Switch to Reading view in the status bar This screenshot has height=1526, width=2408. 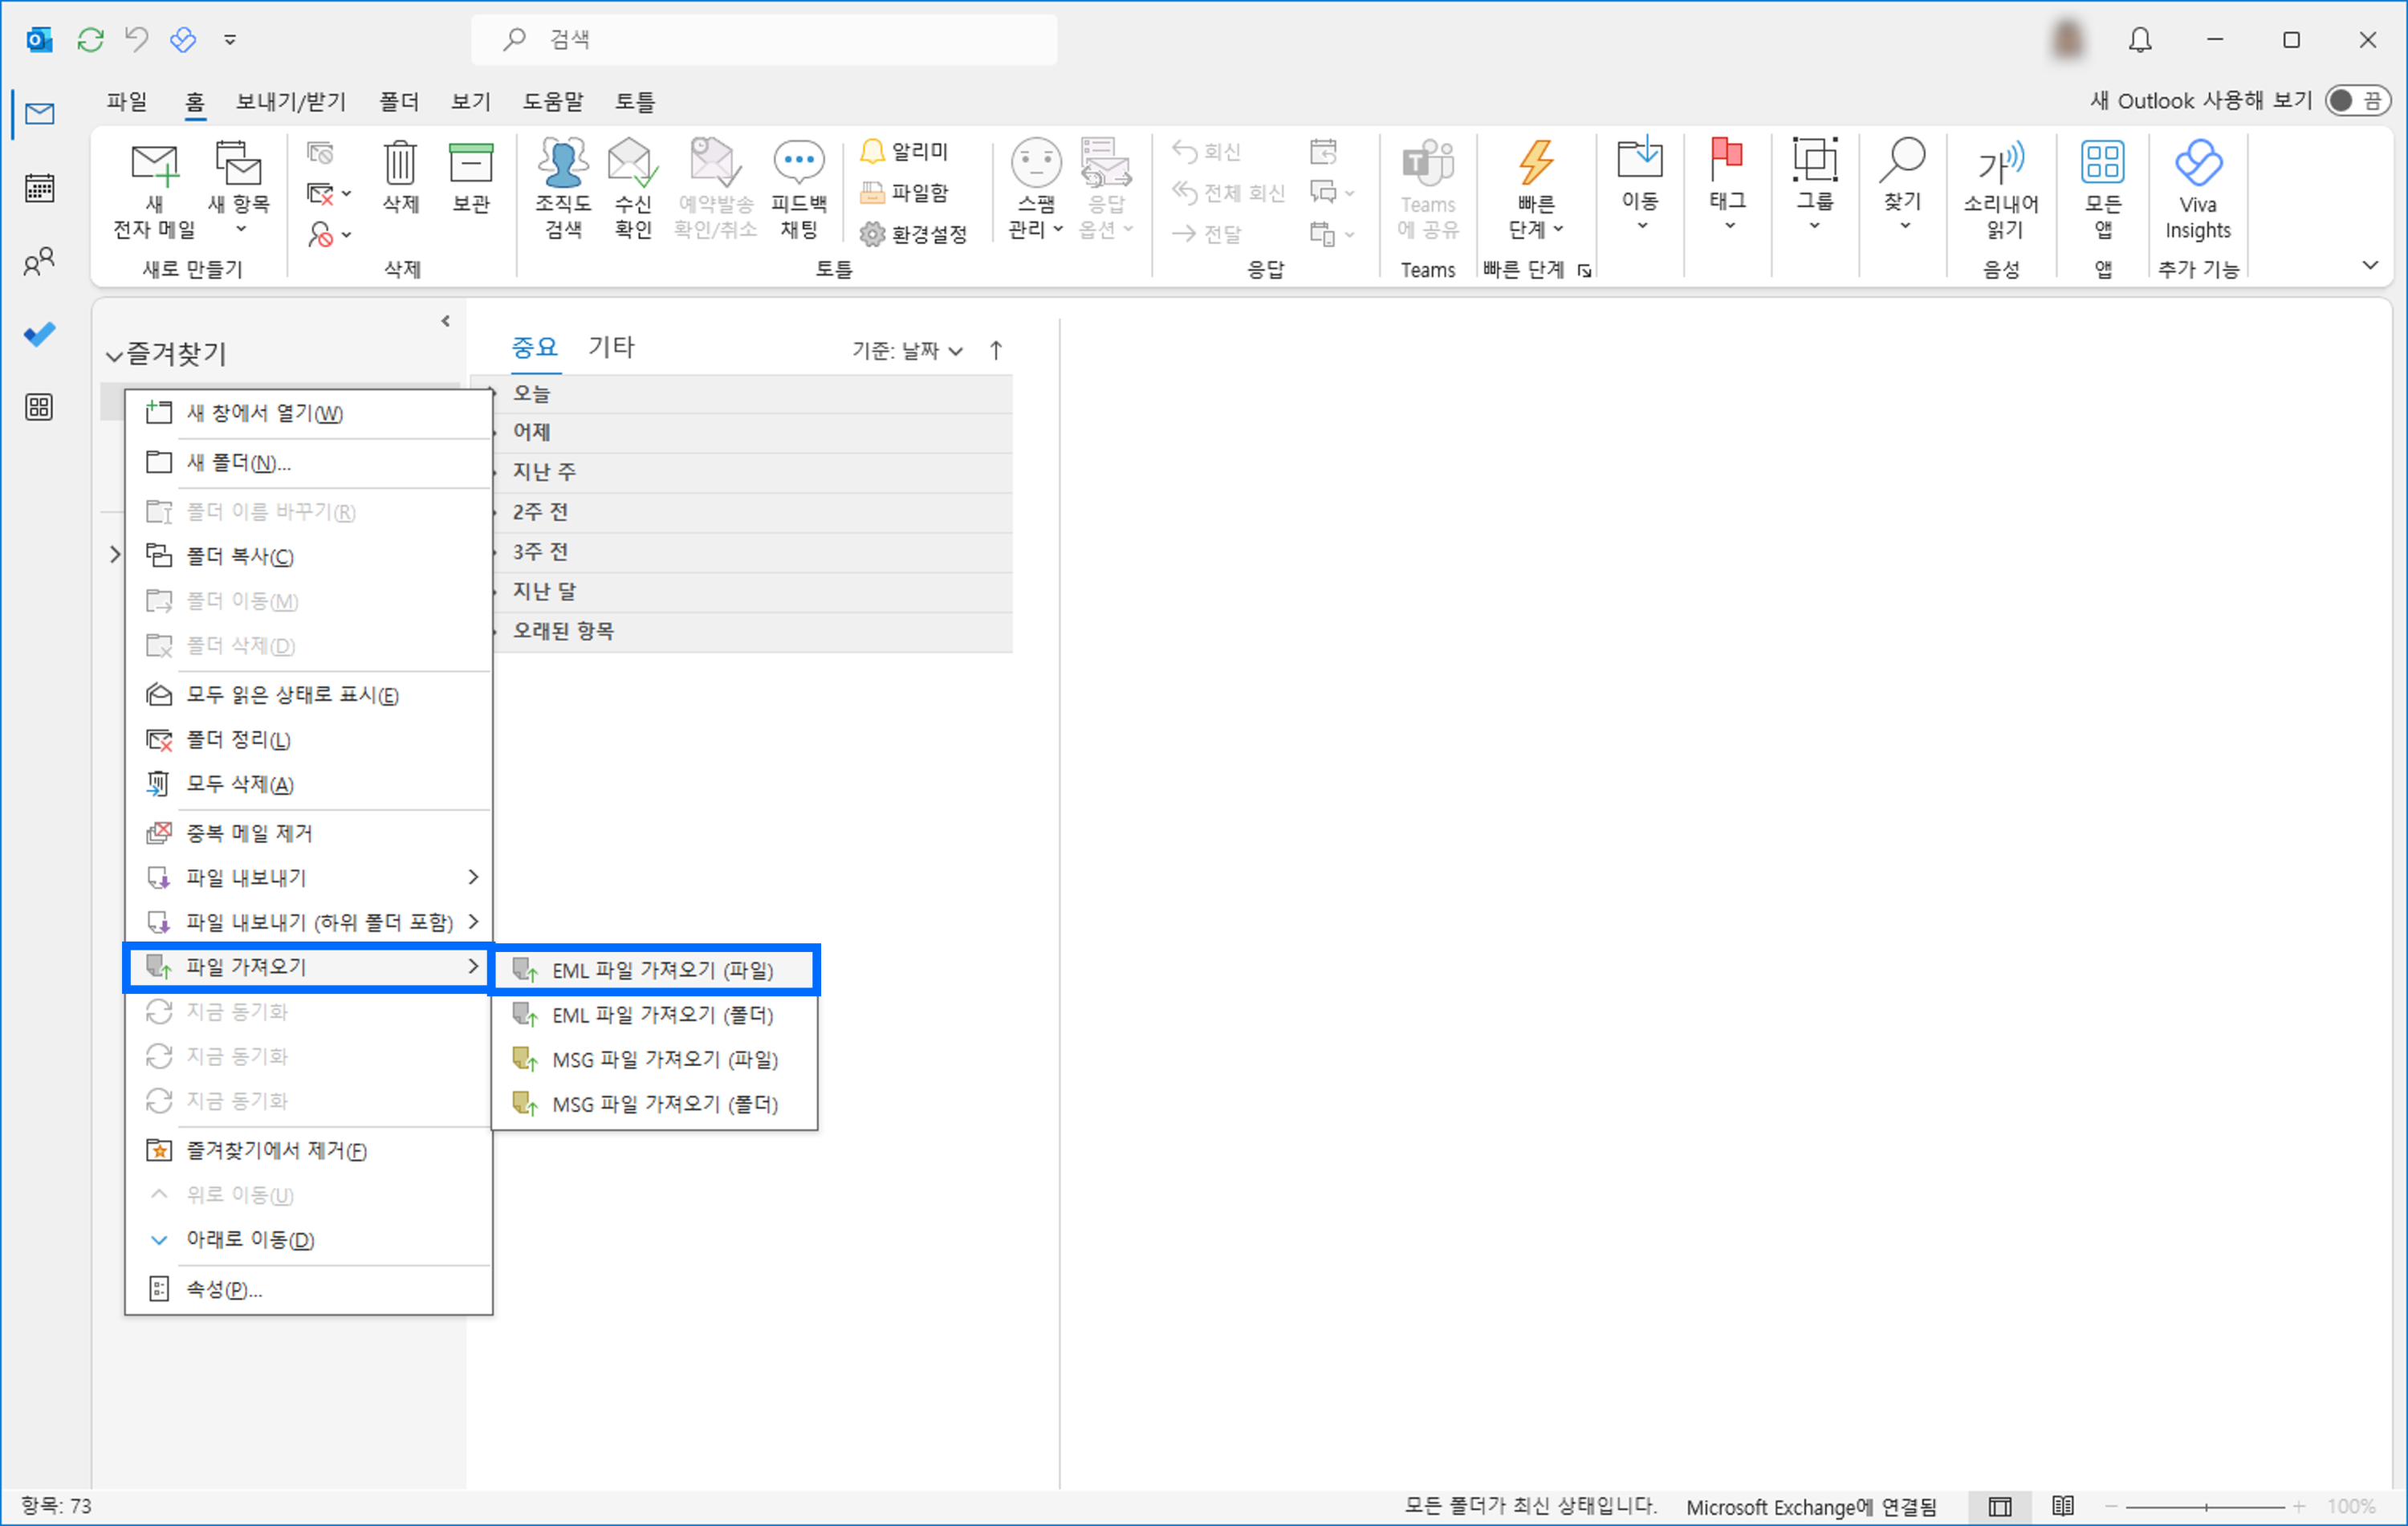click(x=2062, y=1506)
